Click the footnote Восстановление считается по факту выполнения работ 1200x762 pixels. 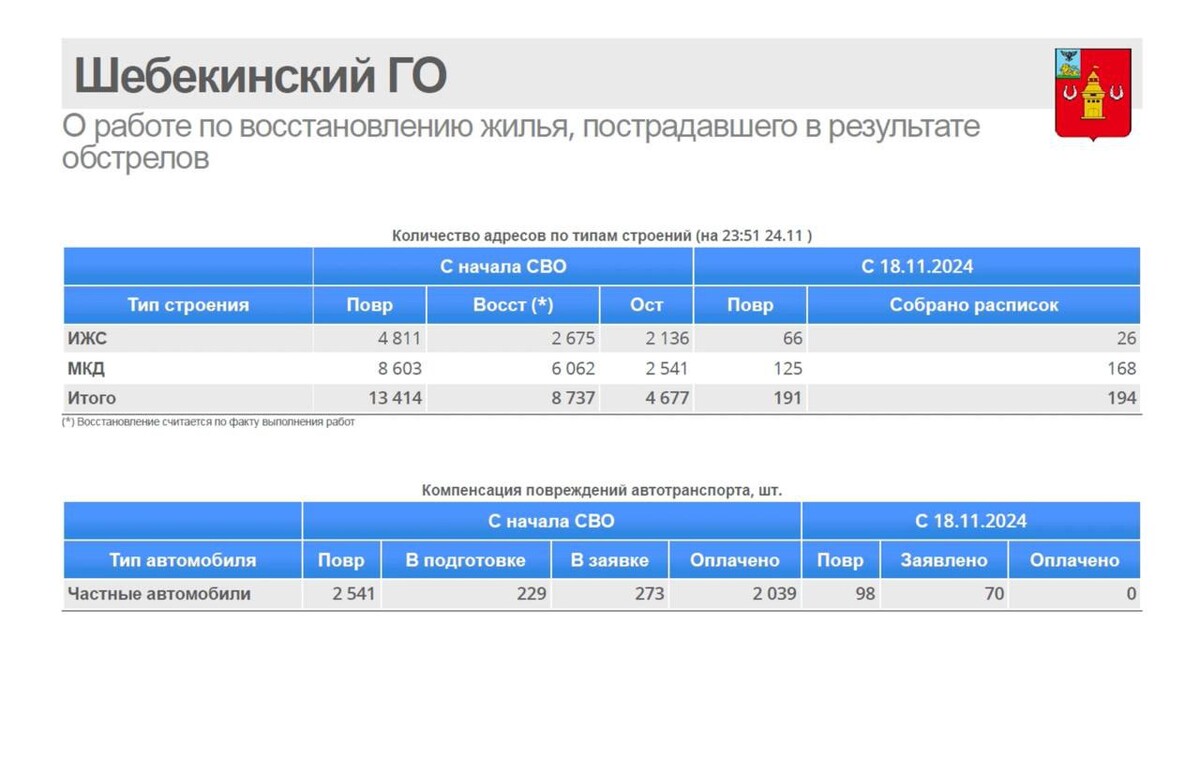tap(208, 422)
